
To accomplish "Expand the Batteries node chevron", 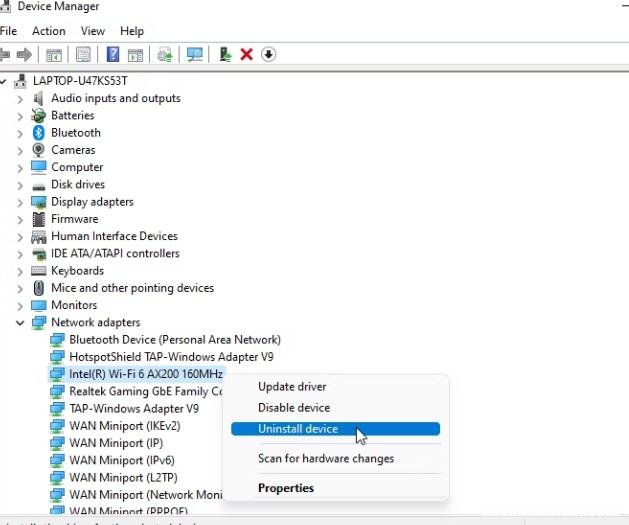I will pos(20,116).
